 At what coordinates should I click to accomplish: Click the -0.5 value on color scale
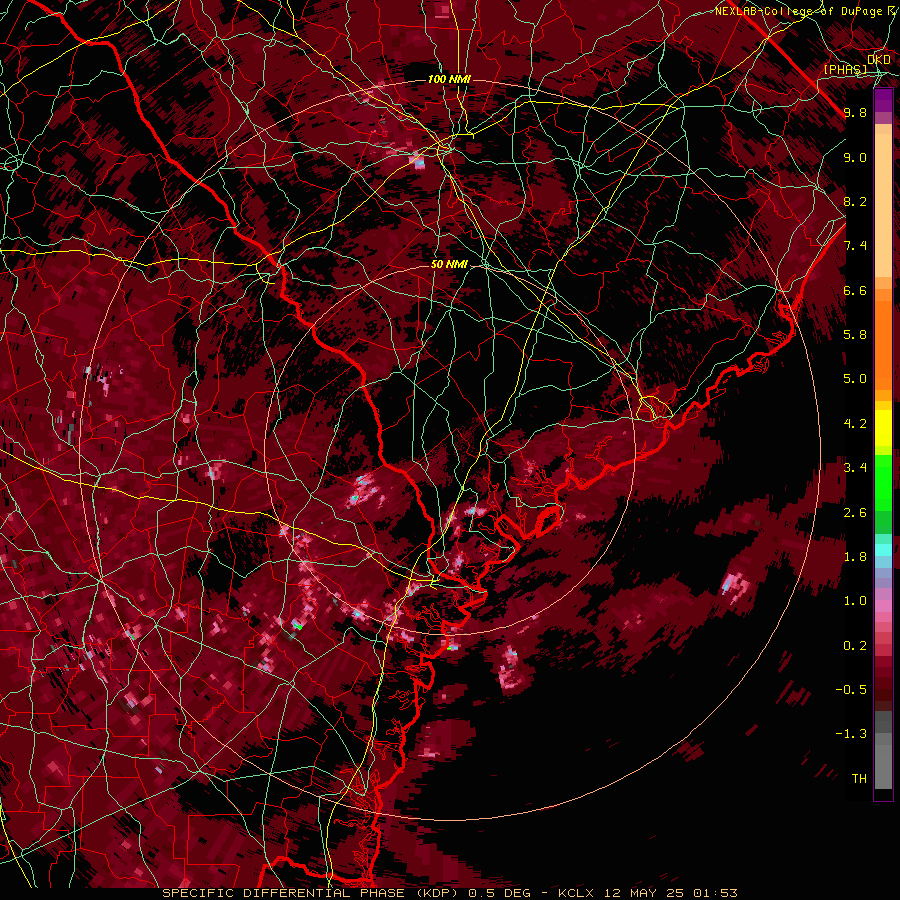click(x=851, y=690)
